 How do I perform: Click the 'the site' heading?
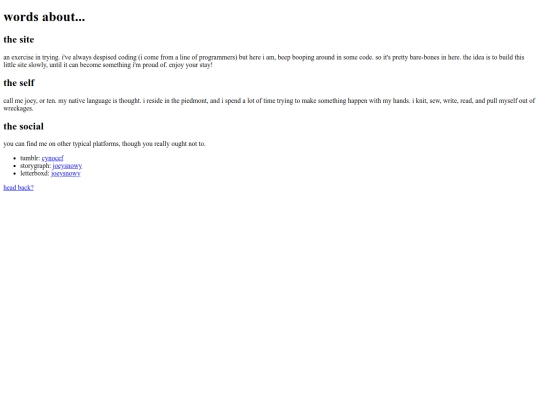coord(19,40)
